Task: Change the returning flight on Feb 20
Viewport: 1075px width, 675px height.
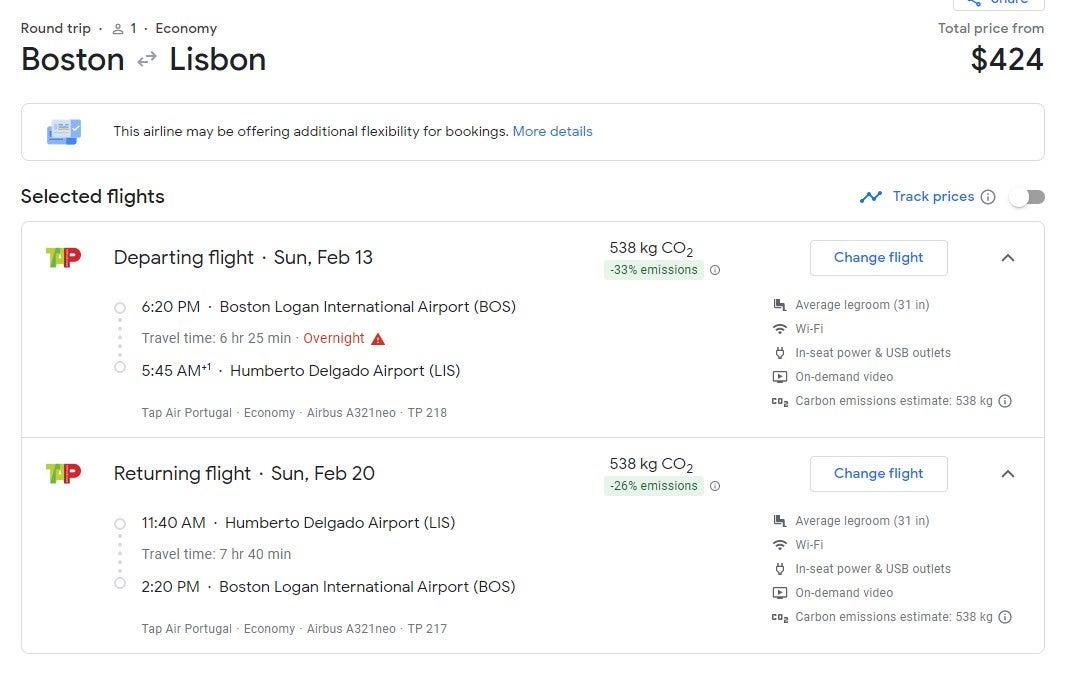Action: pyautogui.click(x=878, y=474)
